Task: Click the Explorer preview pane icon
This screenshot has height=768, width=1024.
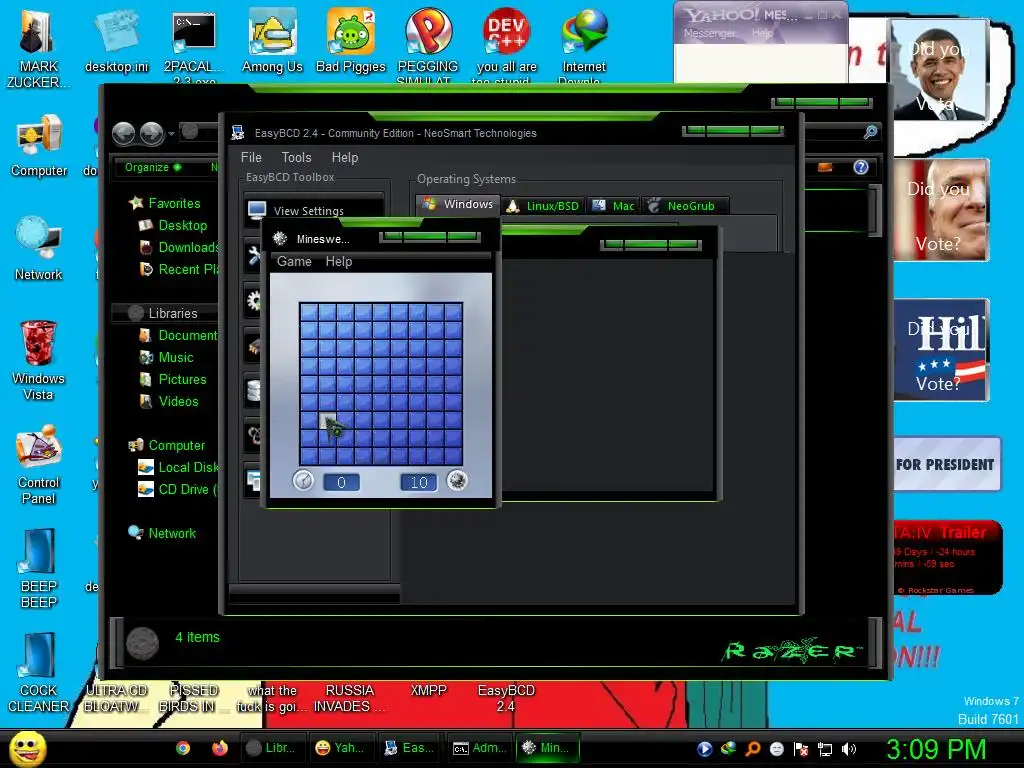Action: pyautogui.click(x=825, y=167)
